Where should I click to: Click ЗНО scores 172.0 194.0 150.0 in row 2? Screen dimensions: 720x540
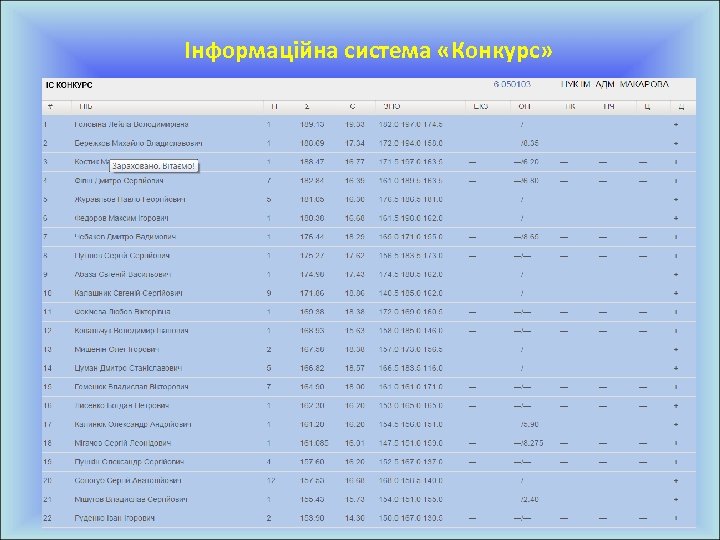pyautogui.click(x=411, y=143)
